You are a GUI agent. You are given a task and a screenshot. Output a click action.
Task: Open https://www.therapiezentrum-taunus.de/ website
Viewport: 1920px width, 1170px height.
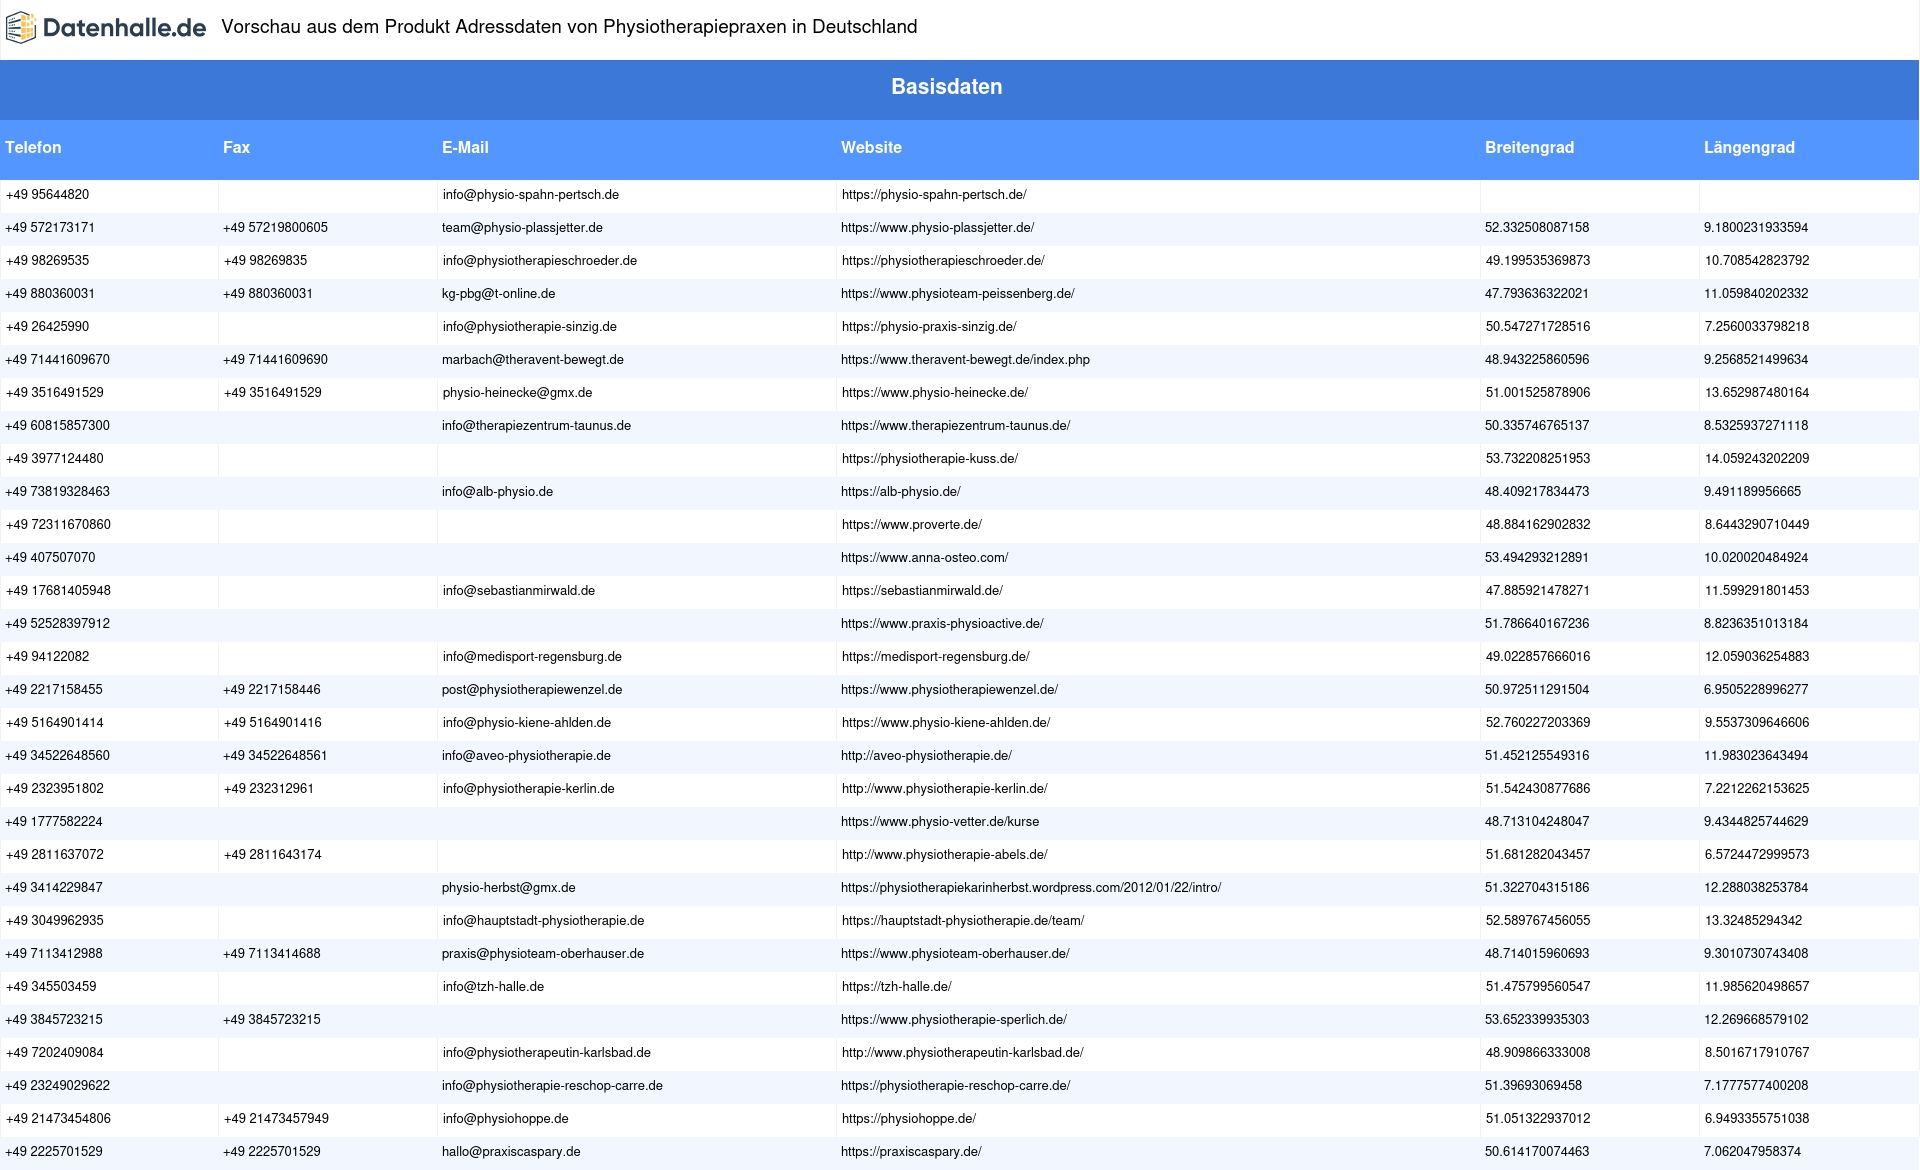tap(955, 426)
